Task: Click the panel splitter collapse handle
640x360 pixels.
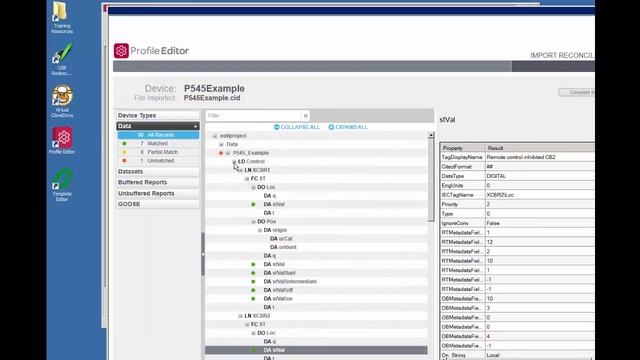Action: [203, 254]
